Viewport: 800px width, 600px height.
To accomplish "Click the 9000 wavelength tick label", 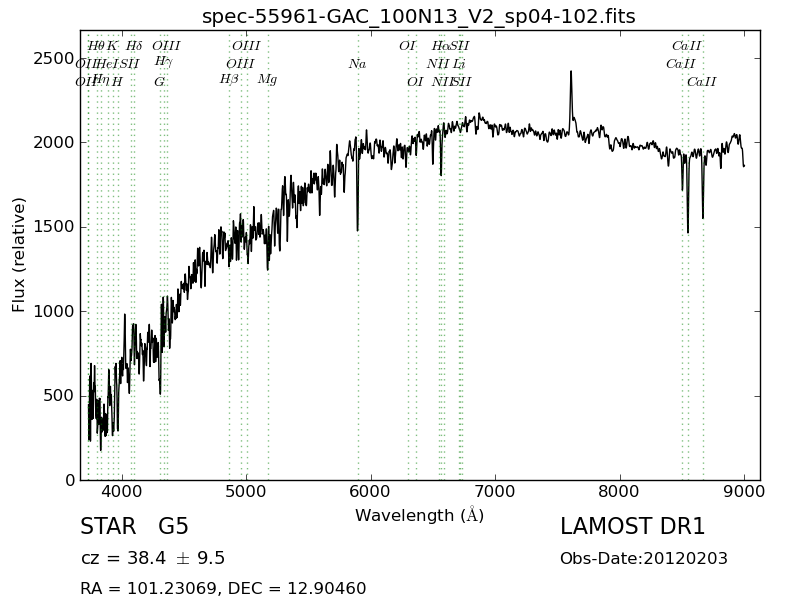I will (744, 491).
